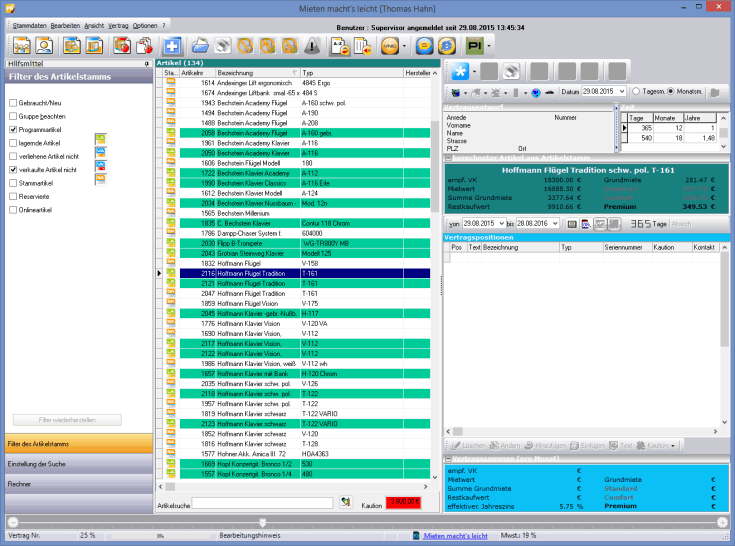Click the boxes with red apple icon

click(x=122, y=46)
